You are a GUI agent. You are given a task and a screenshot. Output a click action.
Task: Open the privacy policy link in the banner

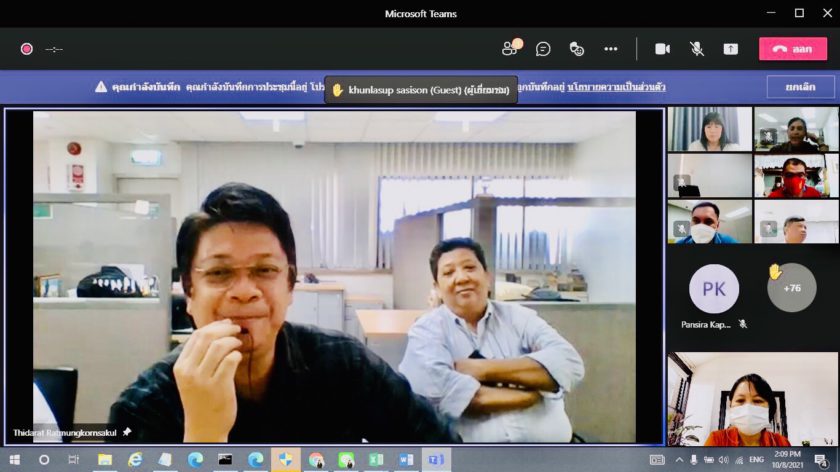[x=616, y=87]
